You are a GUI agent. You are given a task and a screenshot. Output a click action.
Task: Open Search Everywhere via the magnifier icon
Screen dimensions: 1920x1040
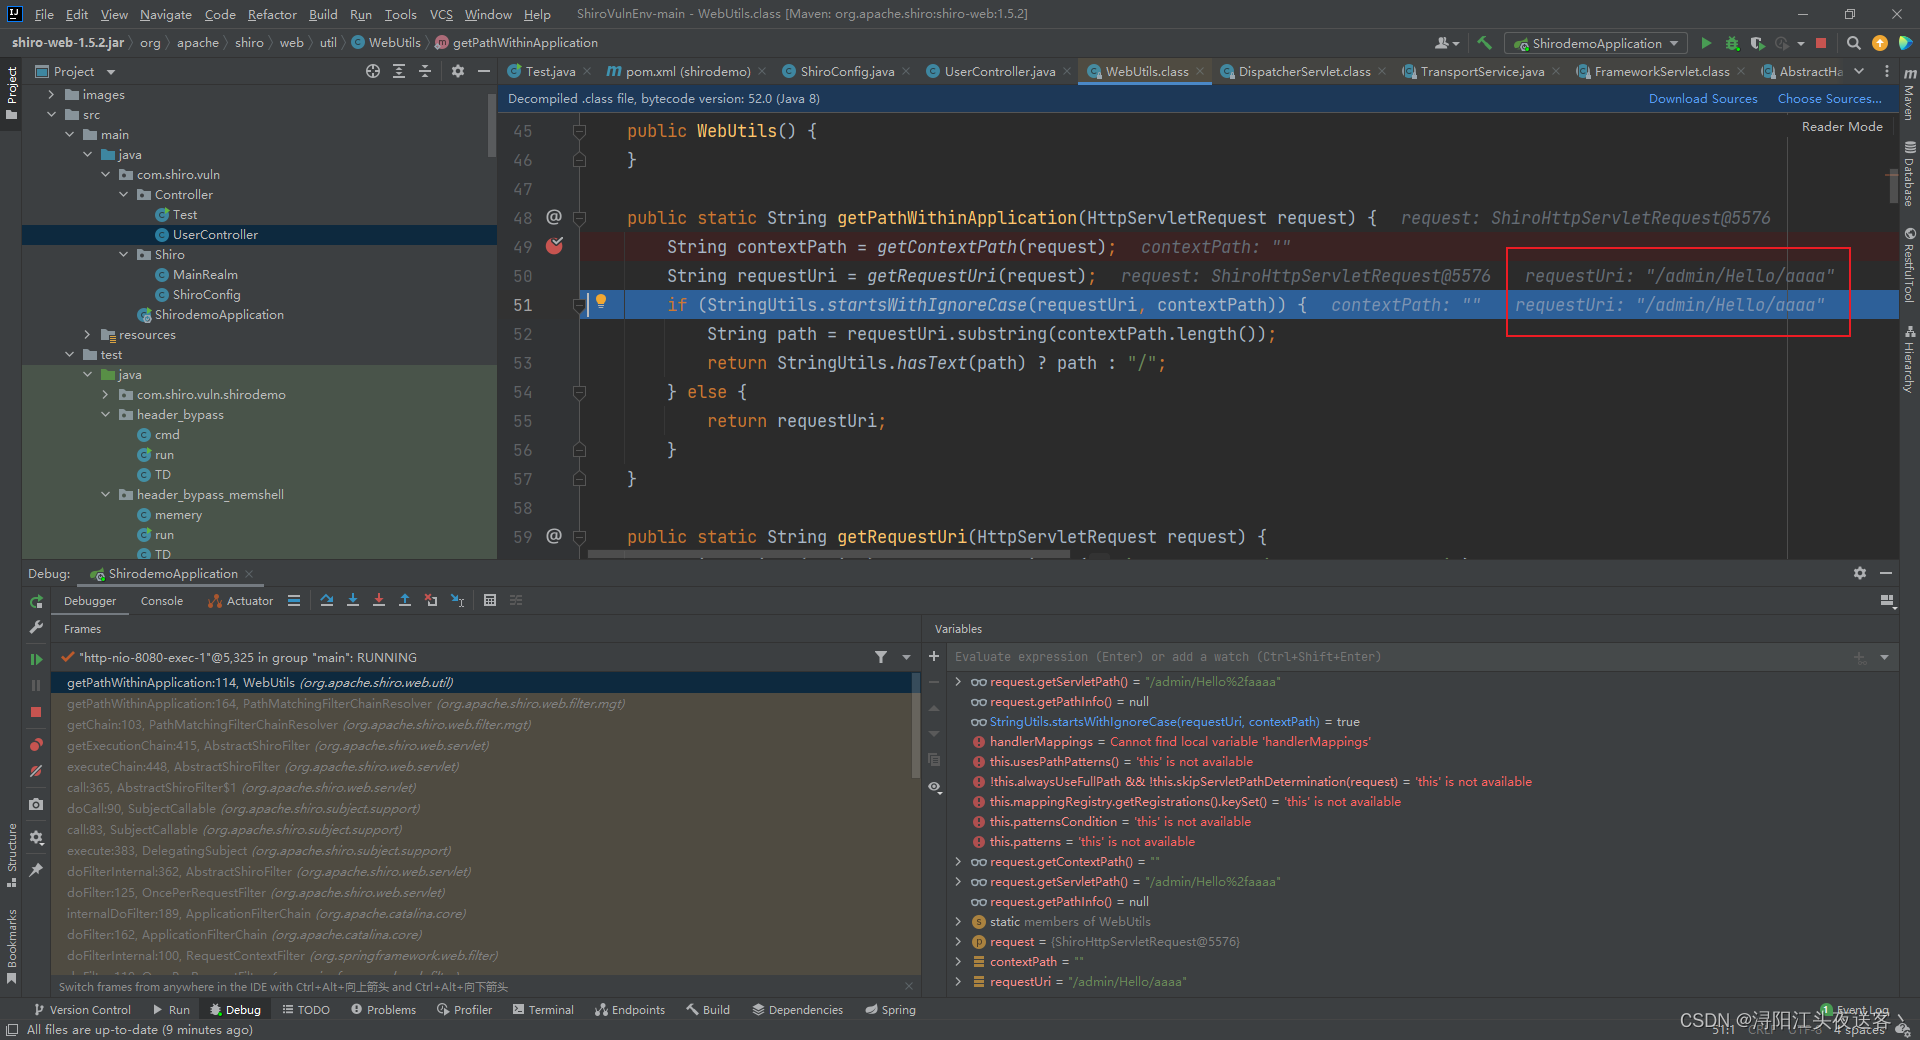click(1853, 43)
